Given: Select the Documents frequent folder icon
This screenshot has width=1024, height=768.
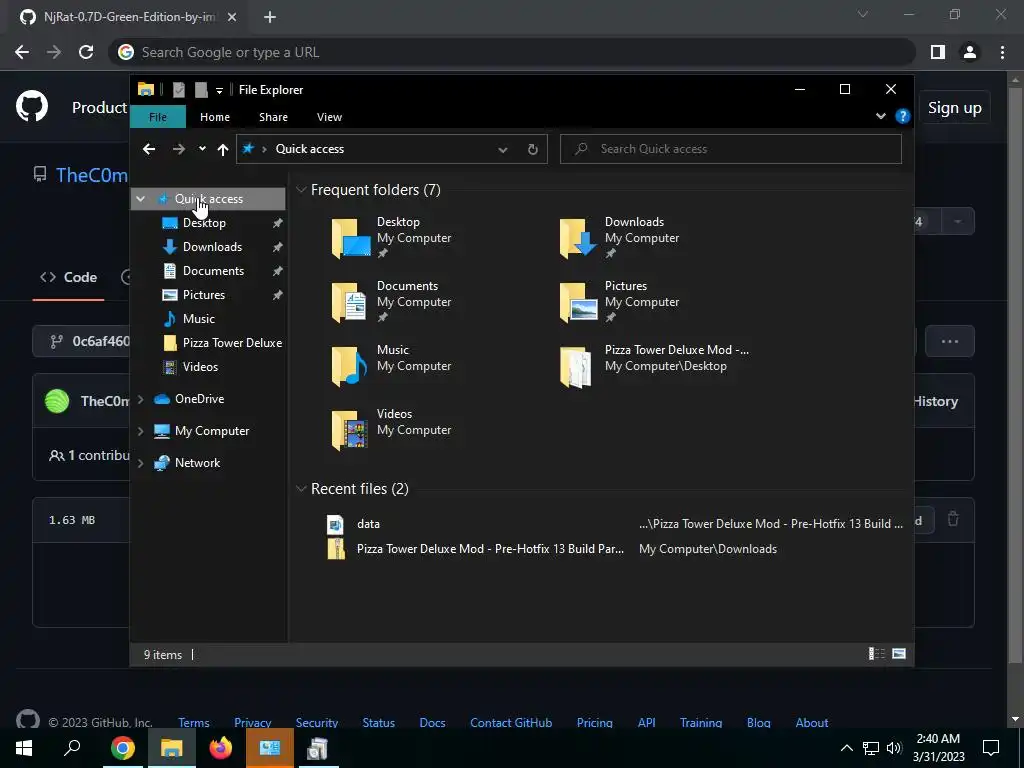Looking at the screenshot, I should 349,302.
